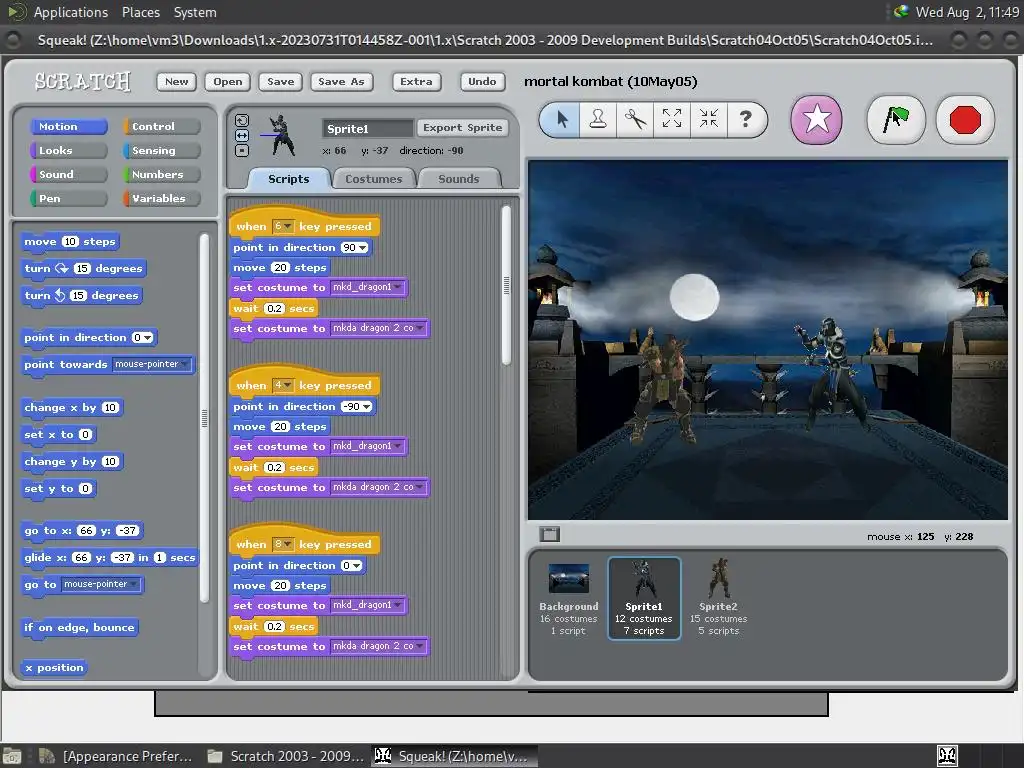Click the Save button
1024x768 pixels.
(280, 82)
